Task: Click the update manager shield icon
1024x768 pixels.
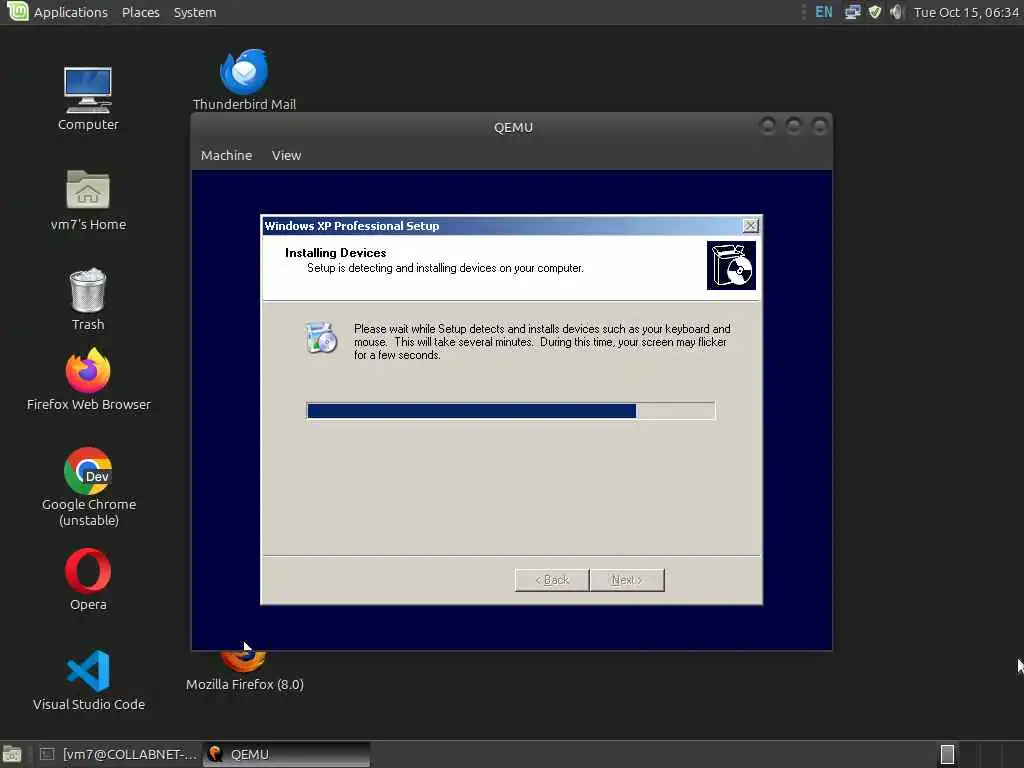Action: click(x=874, y=12)
